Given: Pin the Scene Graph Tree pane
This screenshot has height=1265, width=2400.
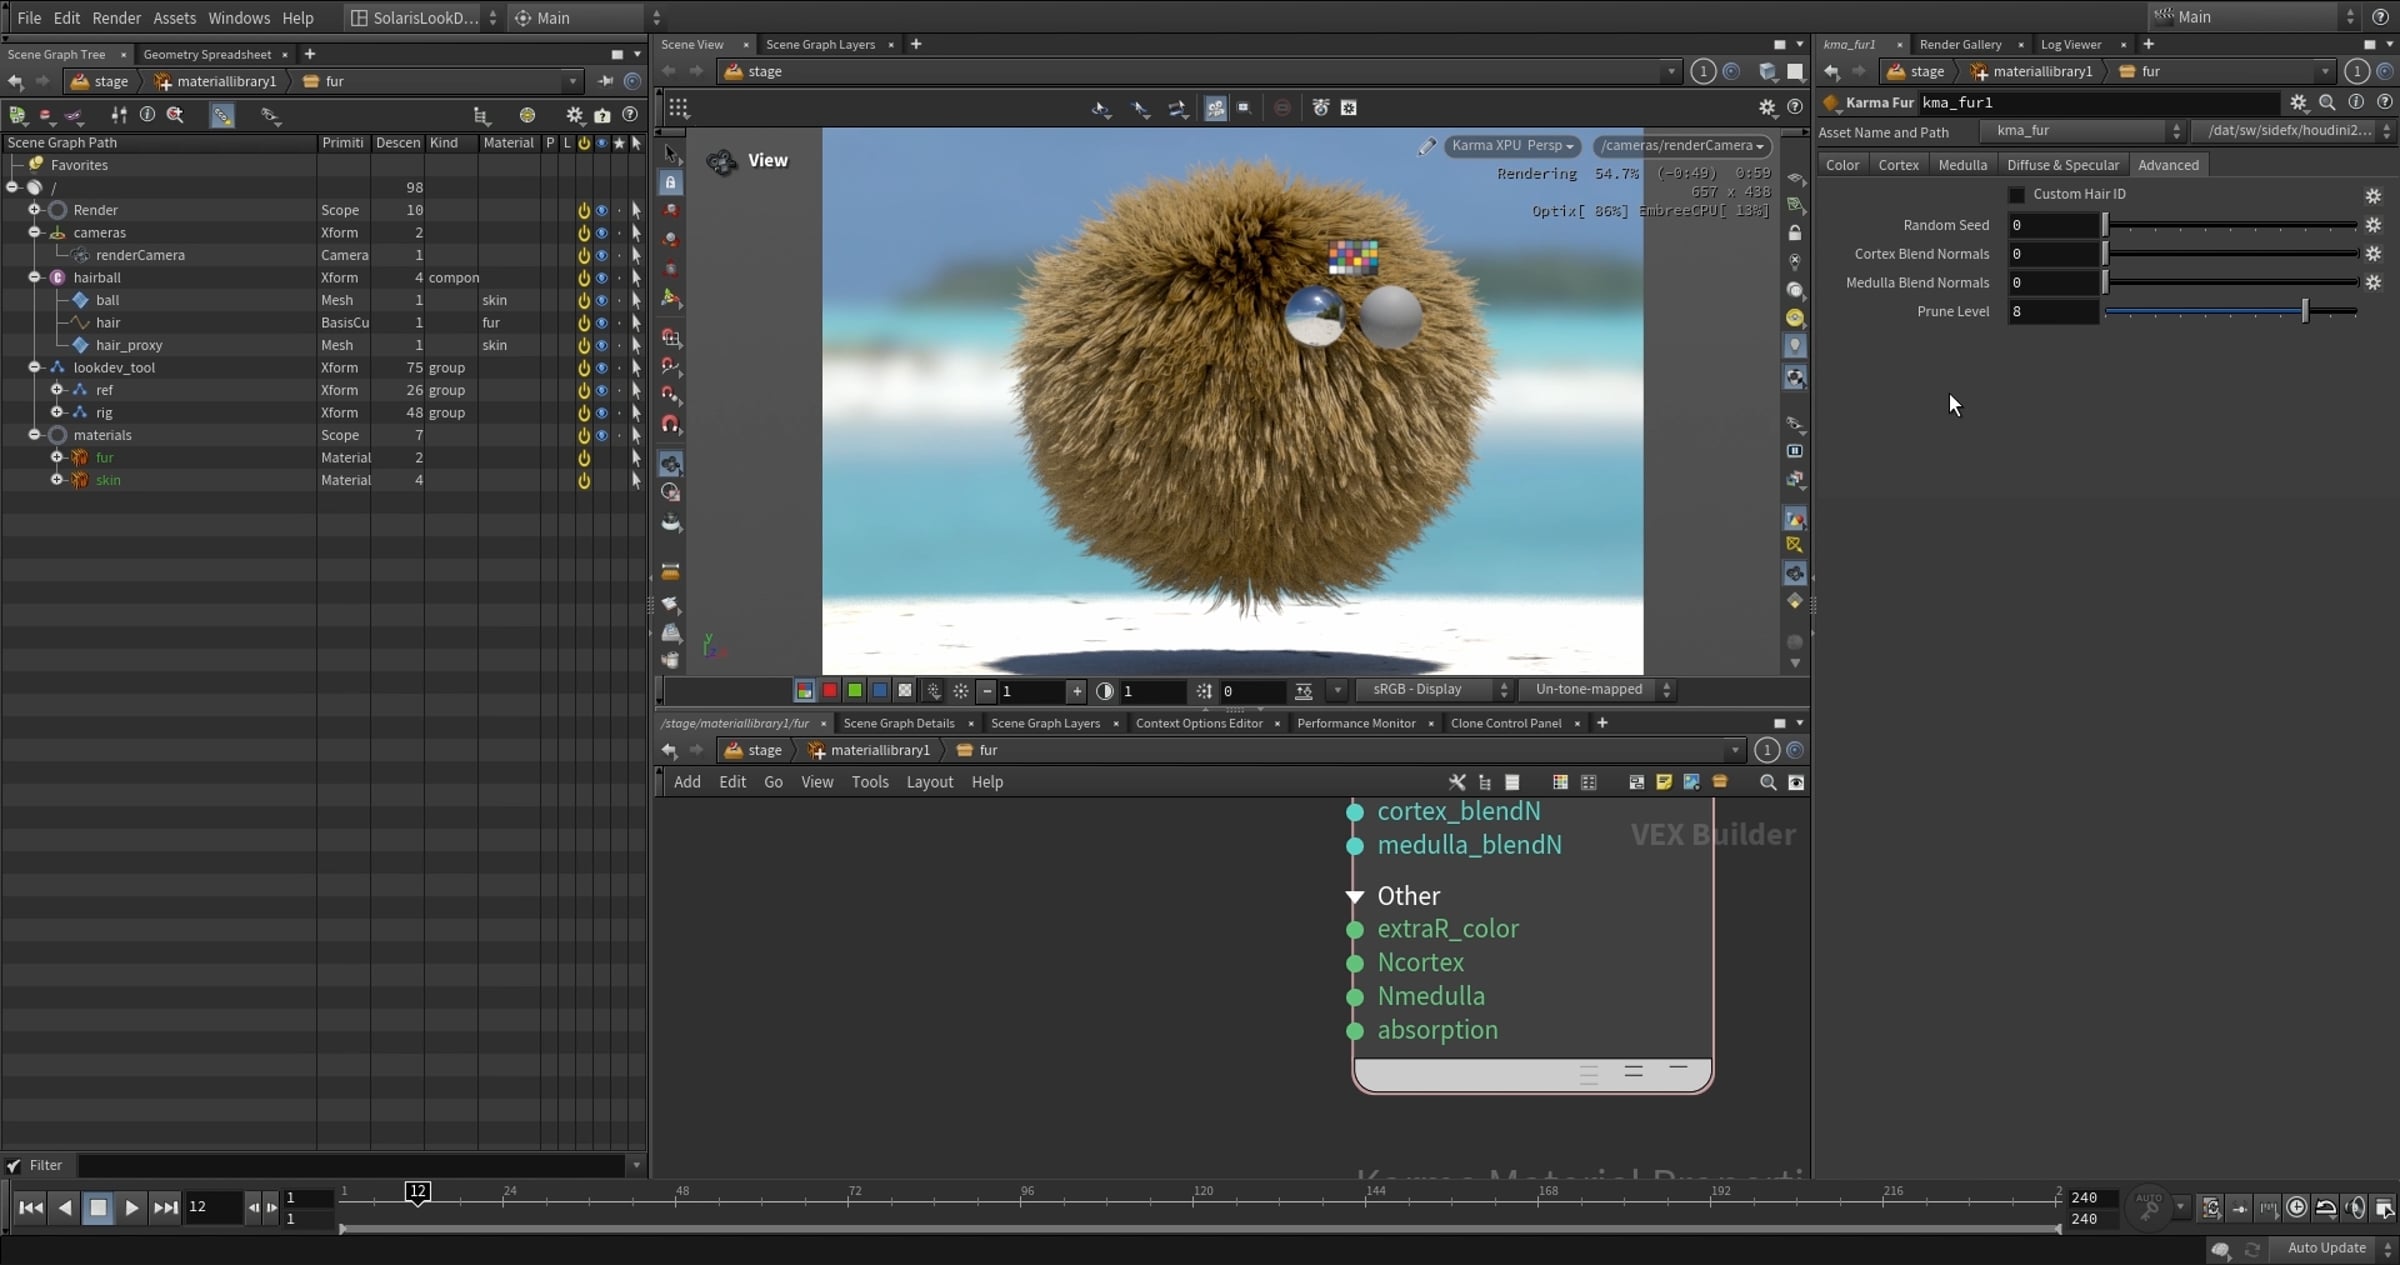Looking at the screenshot, I should (x=605, y=81).
